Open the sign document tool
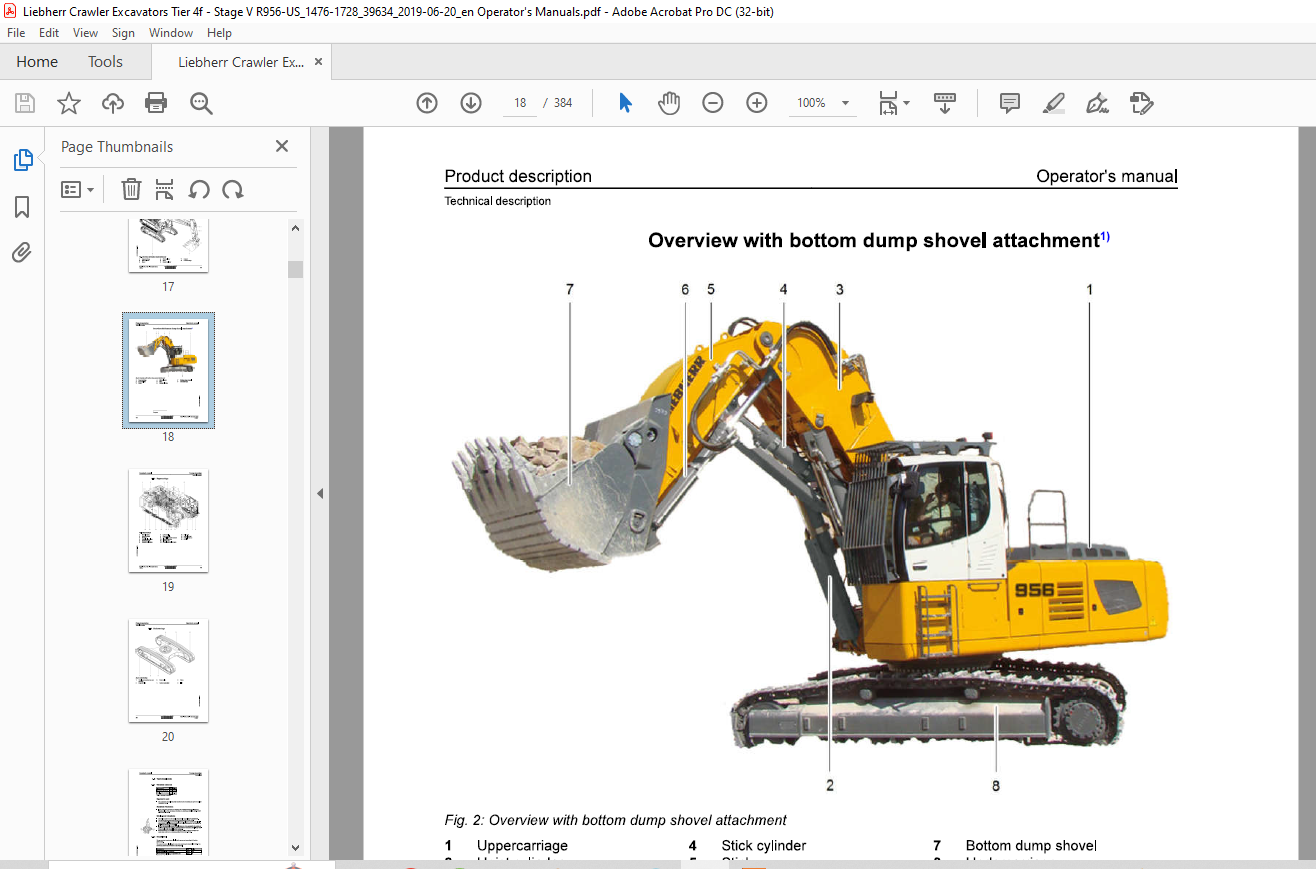The width and height of the screenshot is (1316, 869). click(1098, 103)
